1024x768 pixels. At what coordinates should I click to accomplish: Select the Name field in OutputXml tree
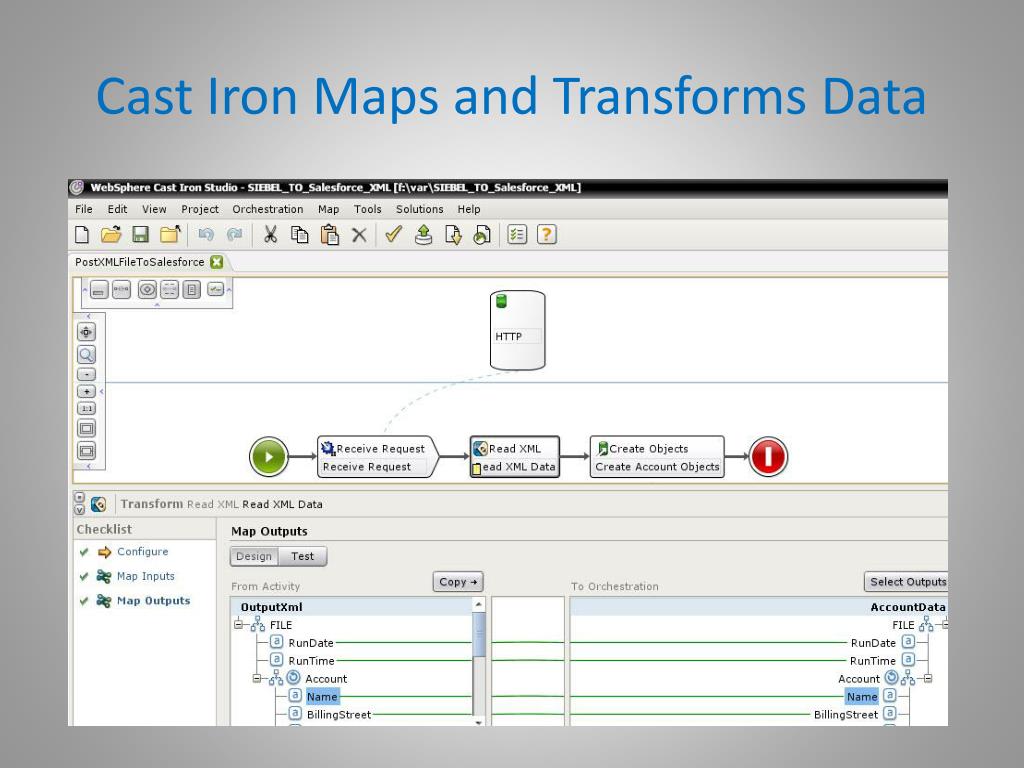(x=322, y=697)
